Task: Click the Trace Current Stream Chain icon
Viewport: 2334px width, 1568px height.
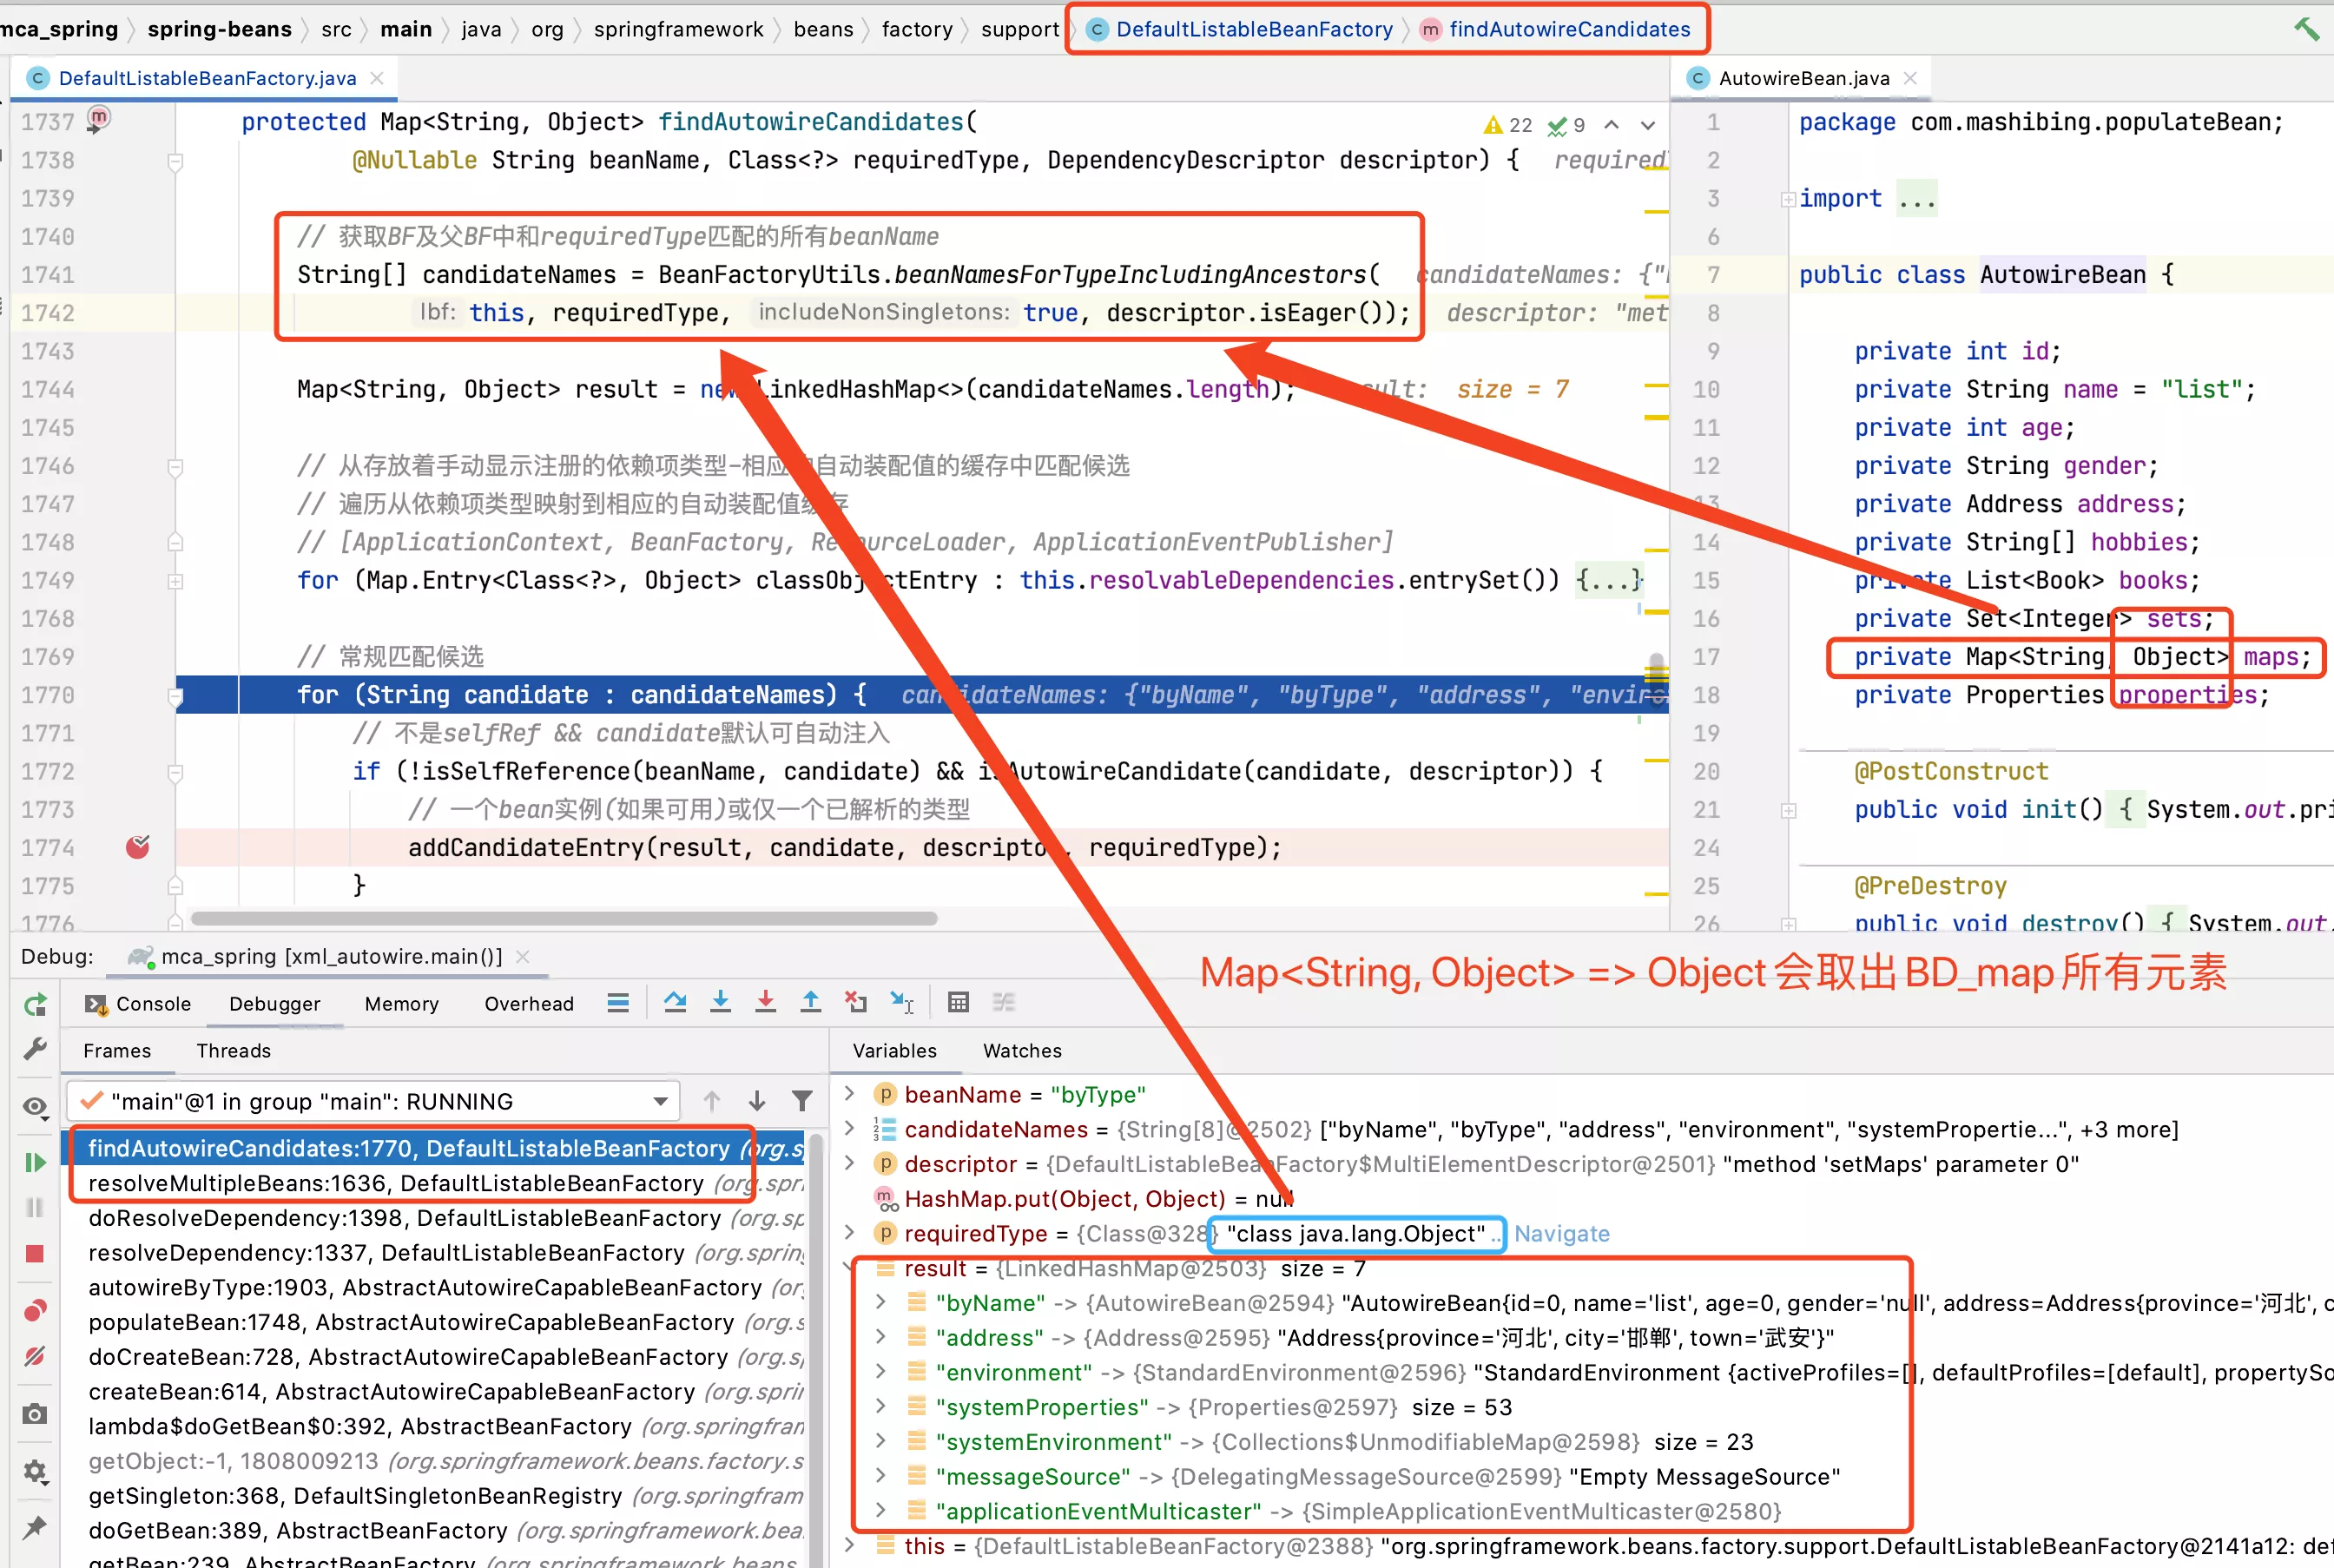Action: pos(1004,1002)
